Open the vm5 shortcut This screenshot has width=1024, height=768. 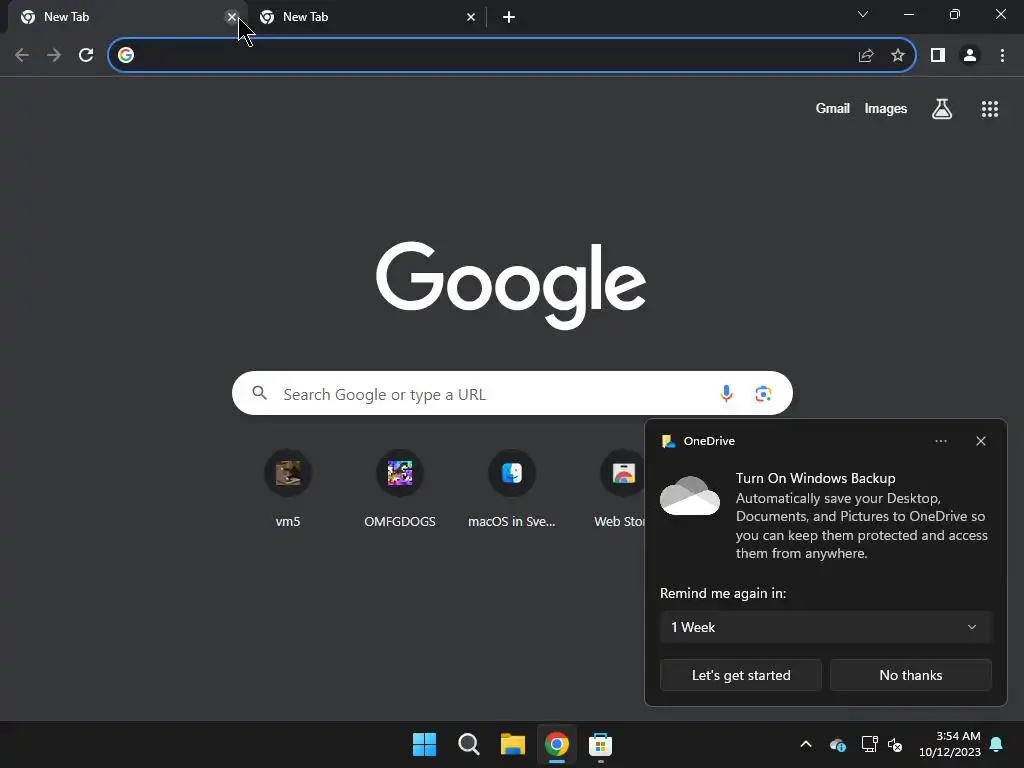coord(288,488)
